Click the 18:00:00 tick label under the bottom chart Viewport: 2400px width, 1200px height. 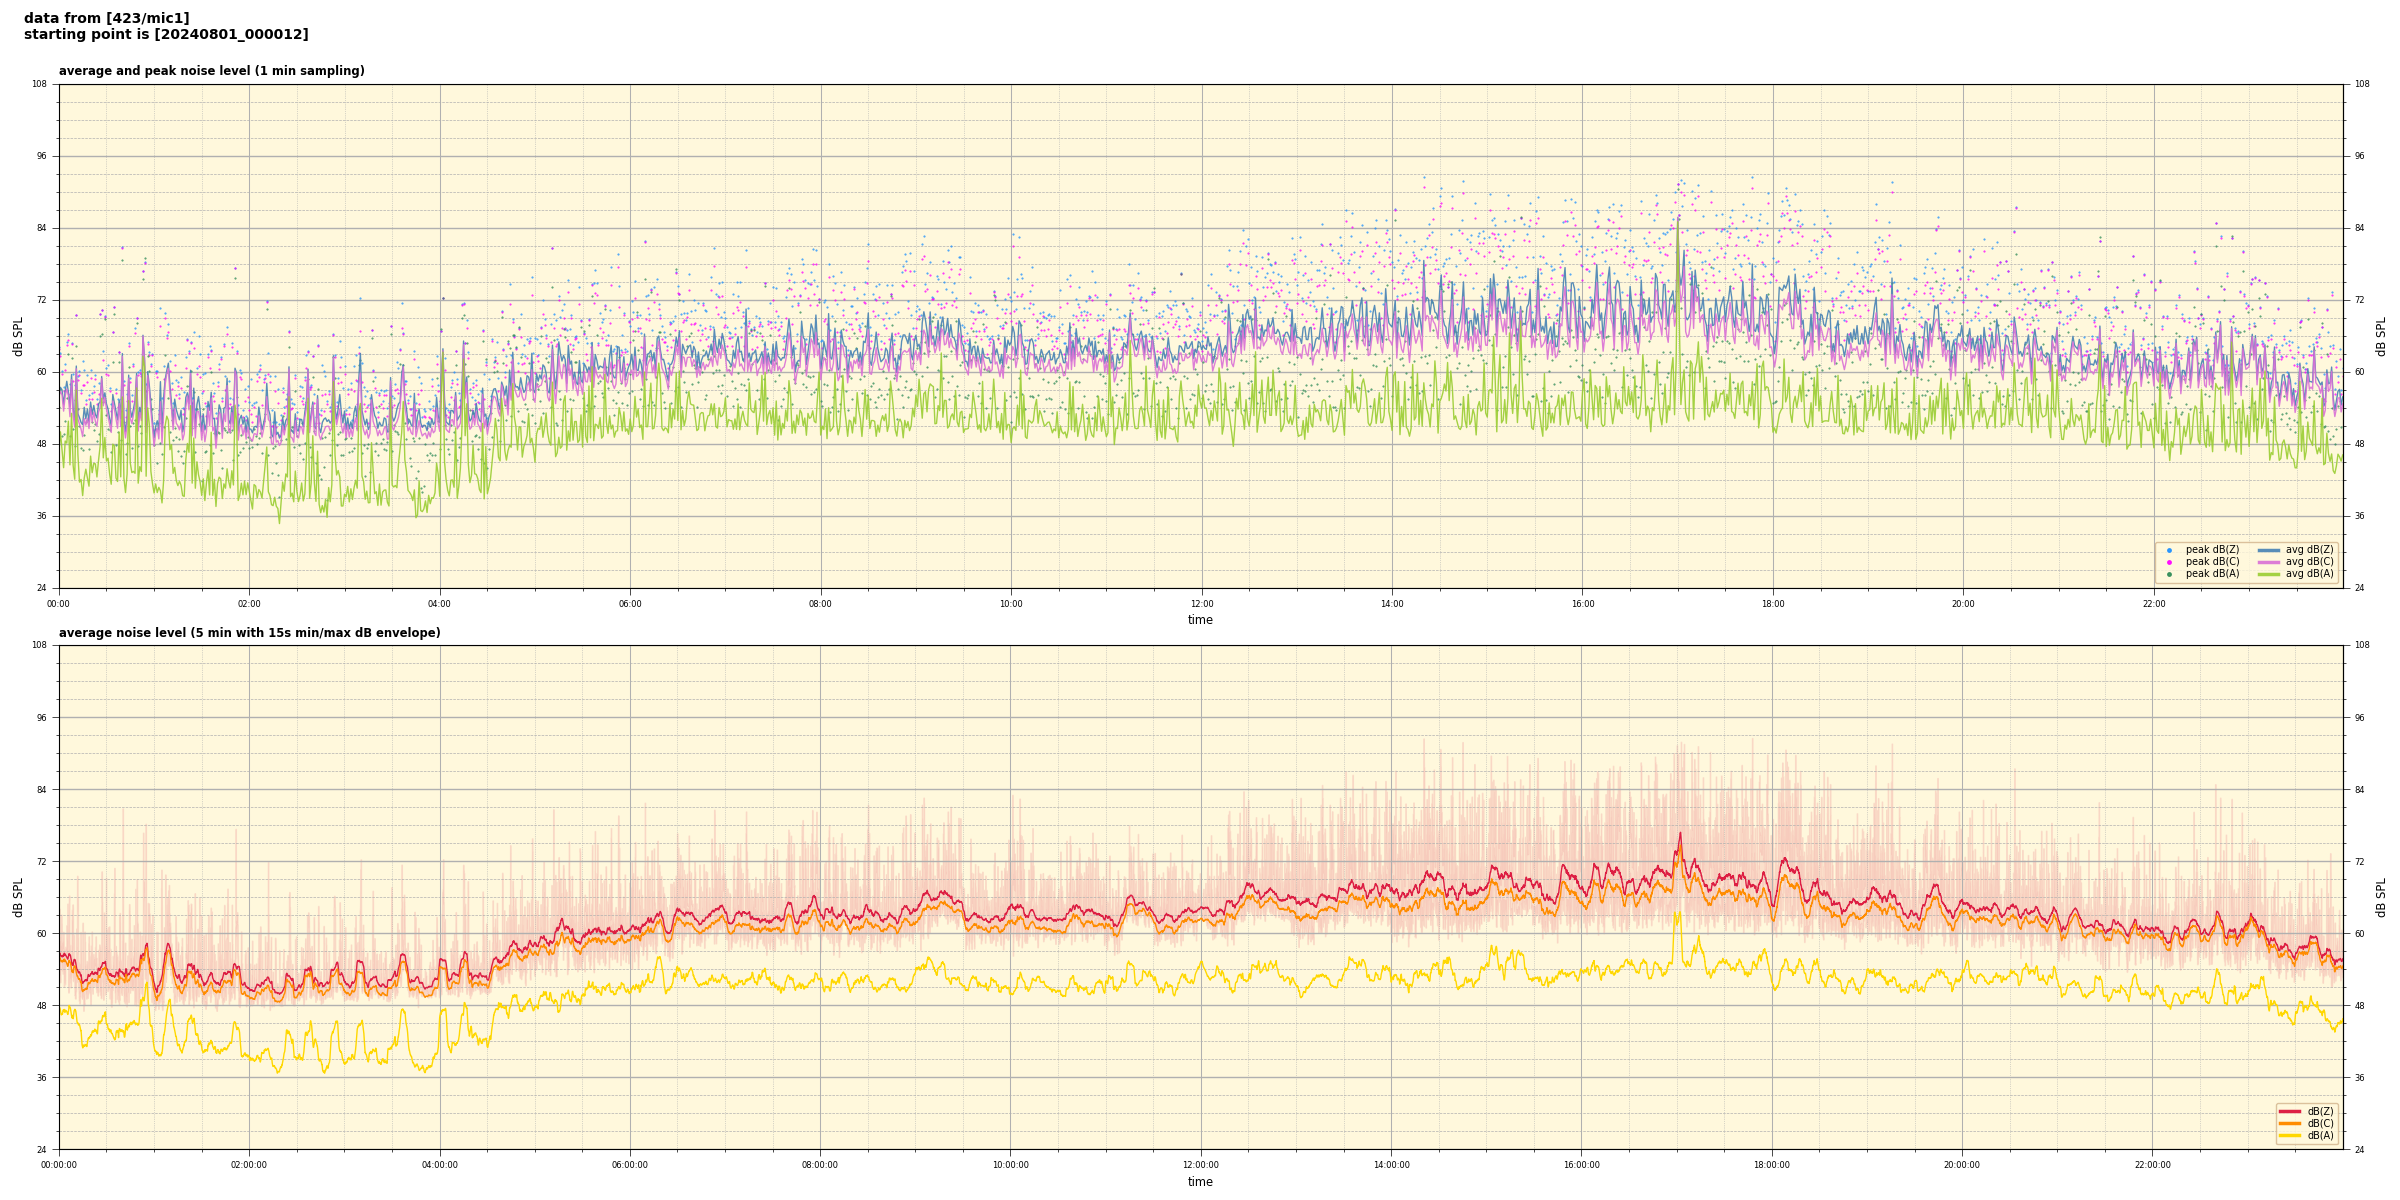point(1772,1165)
